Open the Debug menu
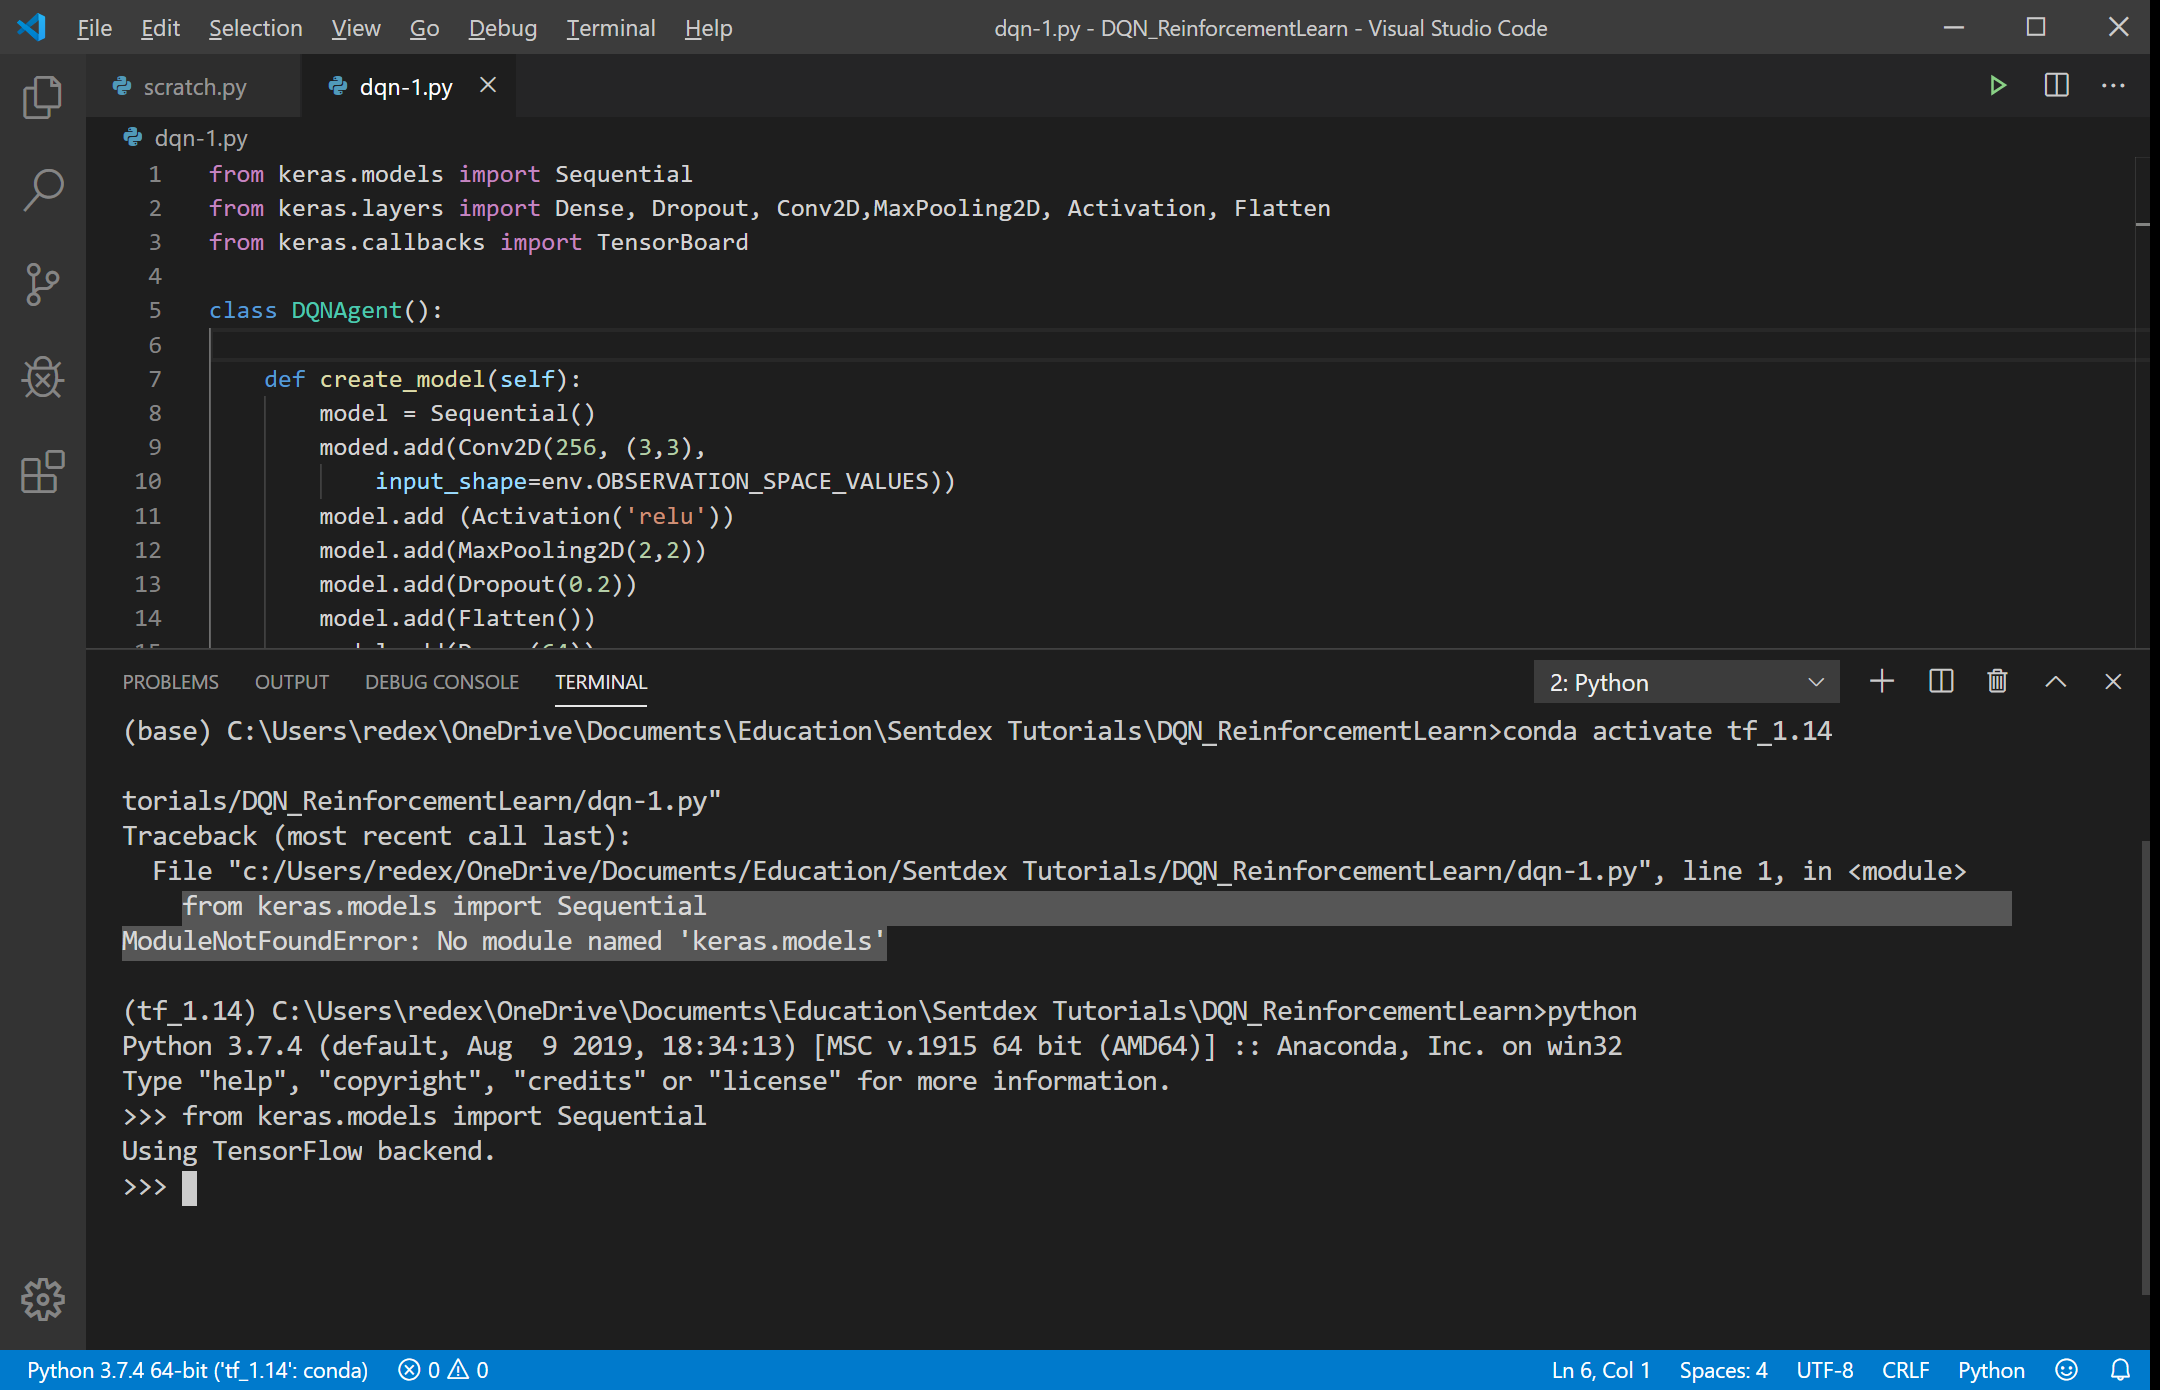 502,27
